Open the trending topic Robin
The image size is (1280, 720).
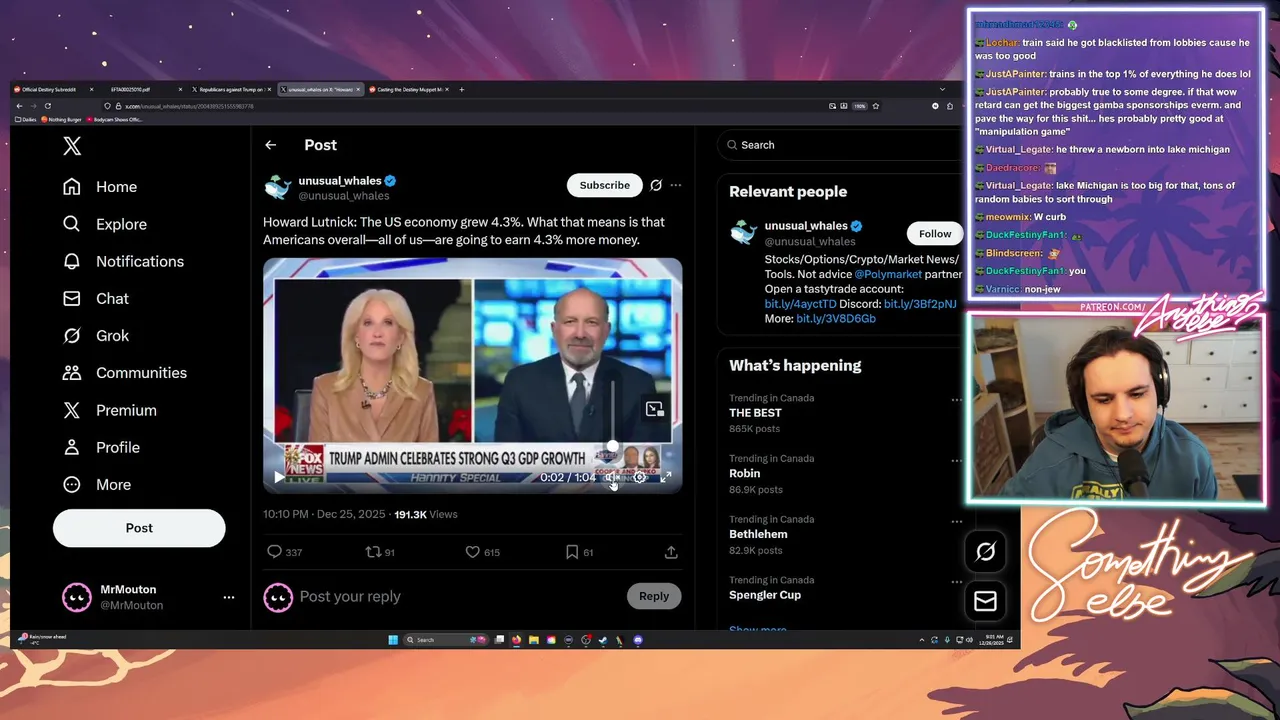point(744,474)
